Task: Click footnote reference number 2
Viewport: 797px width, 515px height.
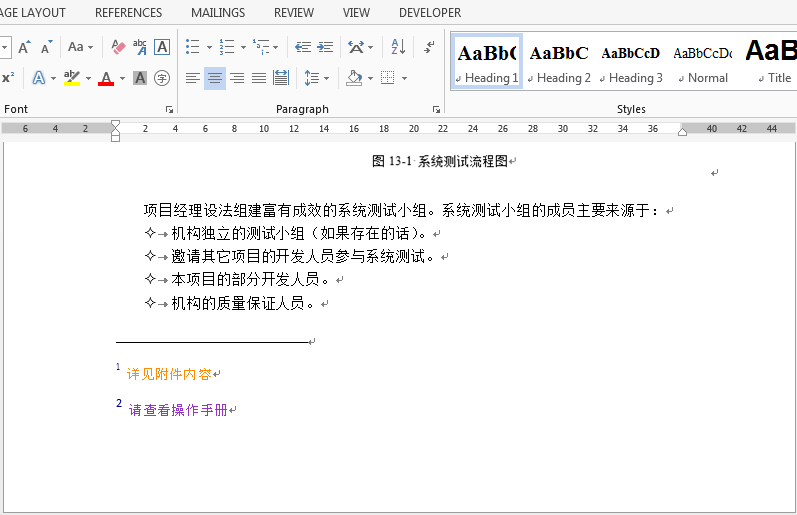Action: point(119,403)
